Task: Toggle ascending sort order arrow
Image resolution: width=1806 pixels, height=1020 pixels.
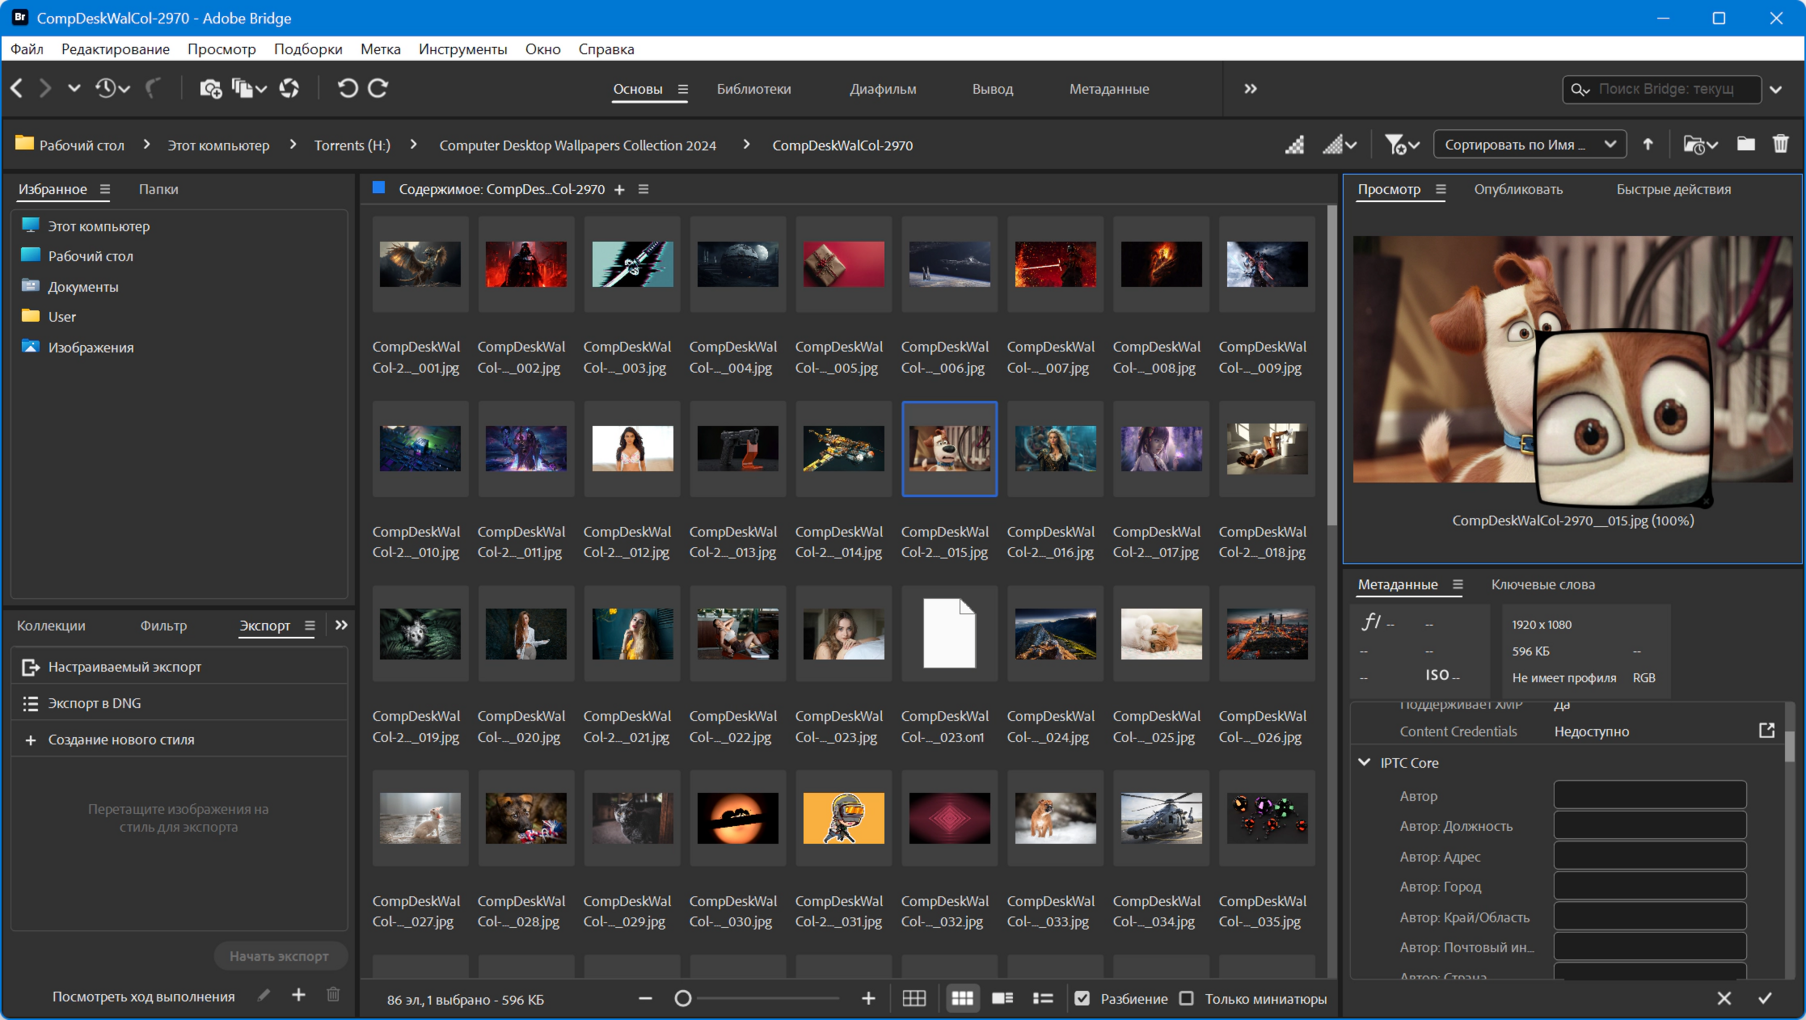Action: tap(1648, 144)
